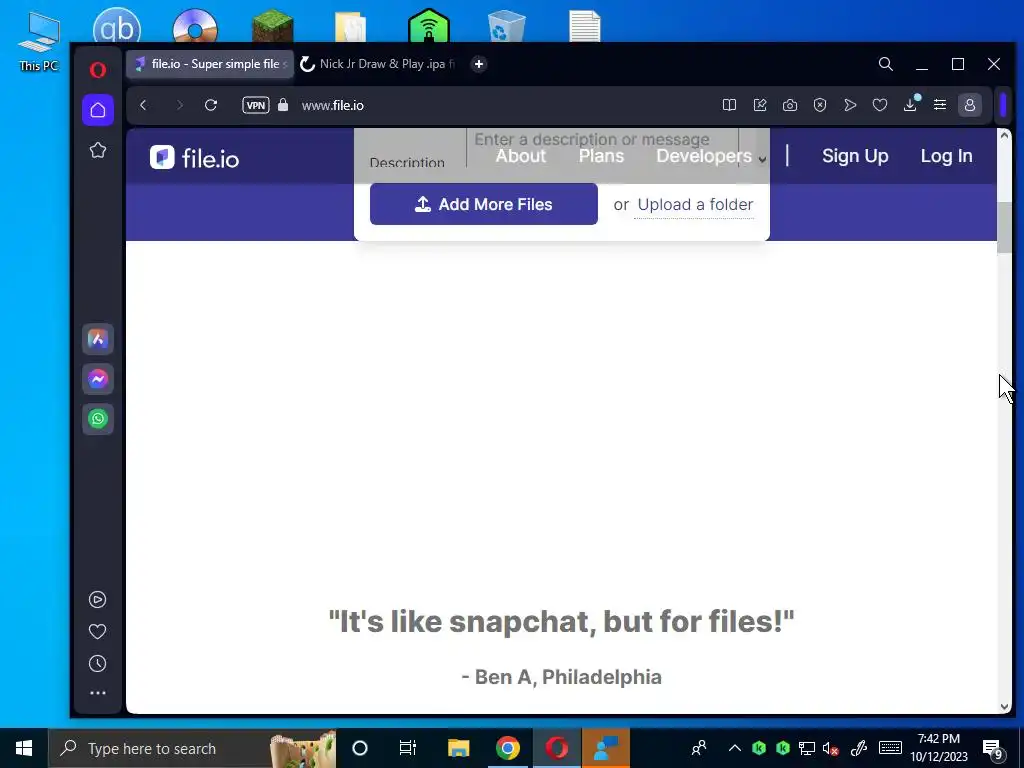Image resolution: width=1024 pixels, height=768 pixels.
Task: Open File Explorer from taskbar
Action: pos(458,748)
